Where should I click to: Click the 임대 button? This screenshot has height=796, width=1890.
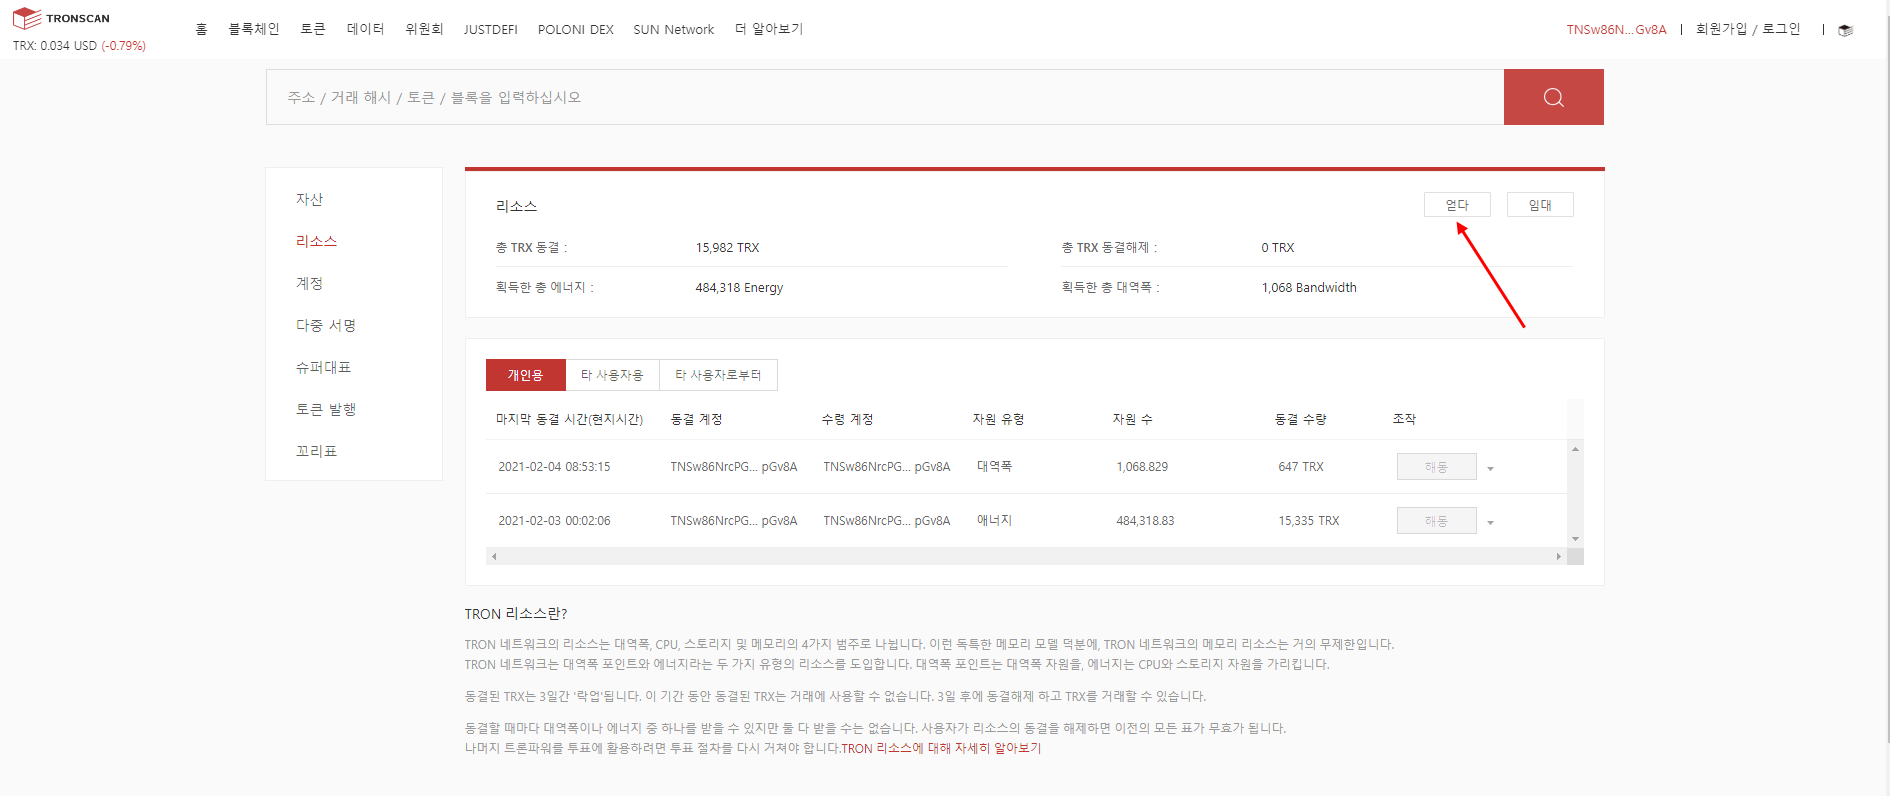pos(1540,205)
